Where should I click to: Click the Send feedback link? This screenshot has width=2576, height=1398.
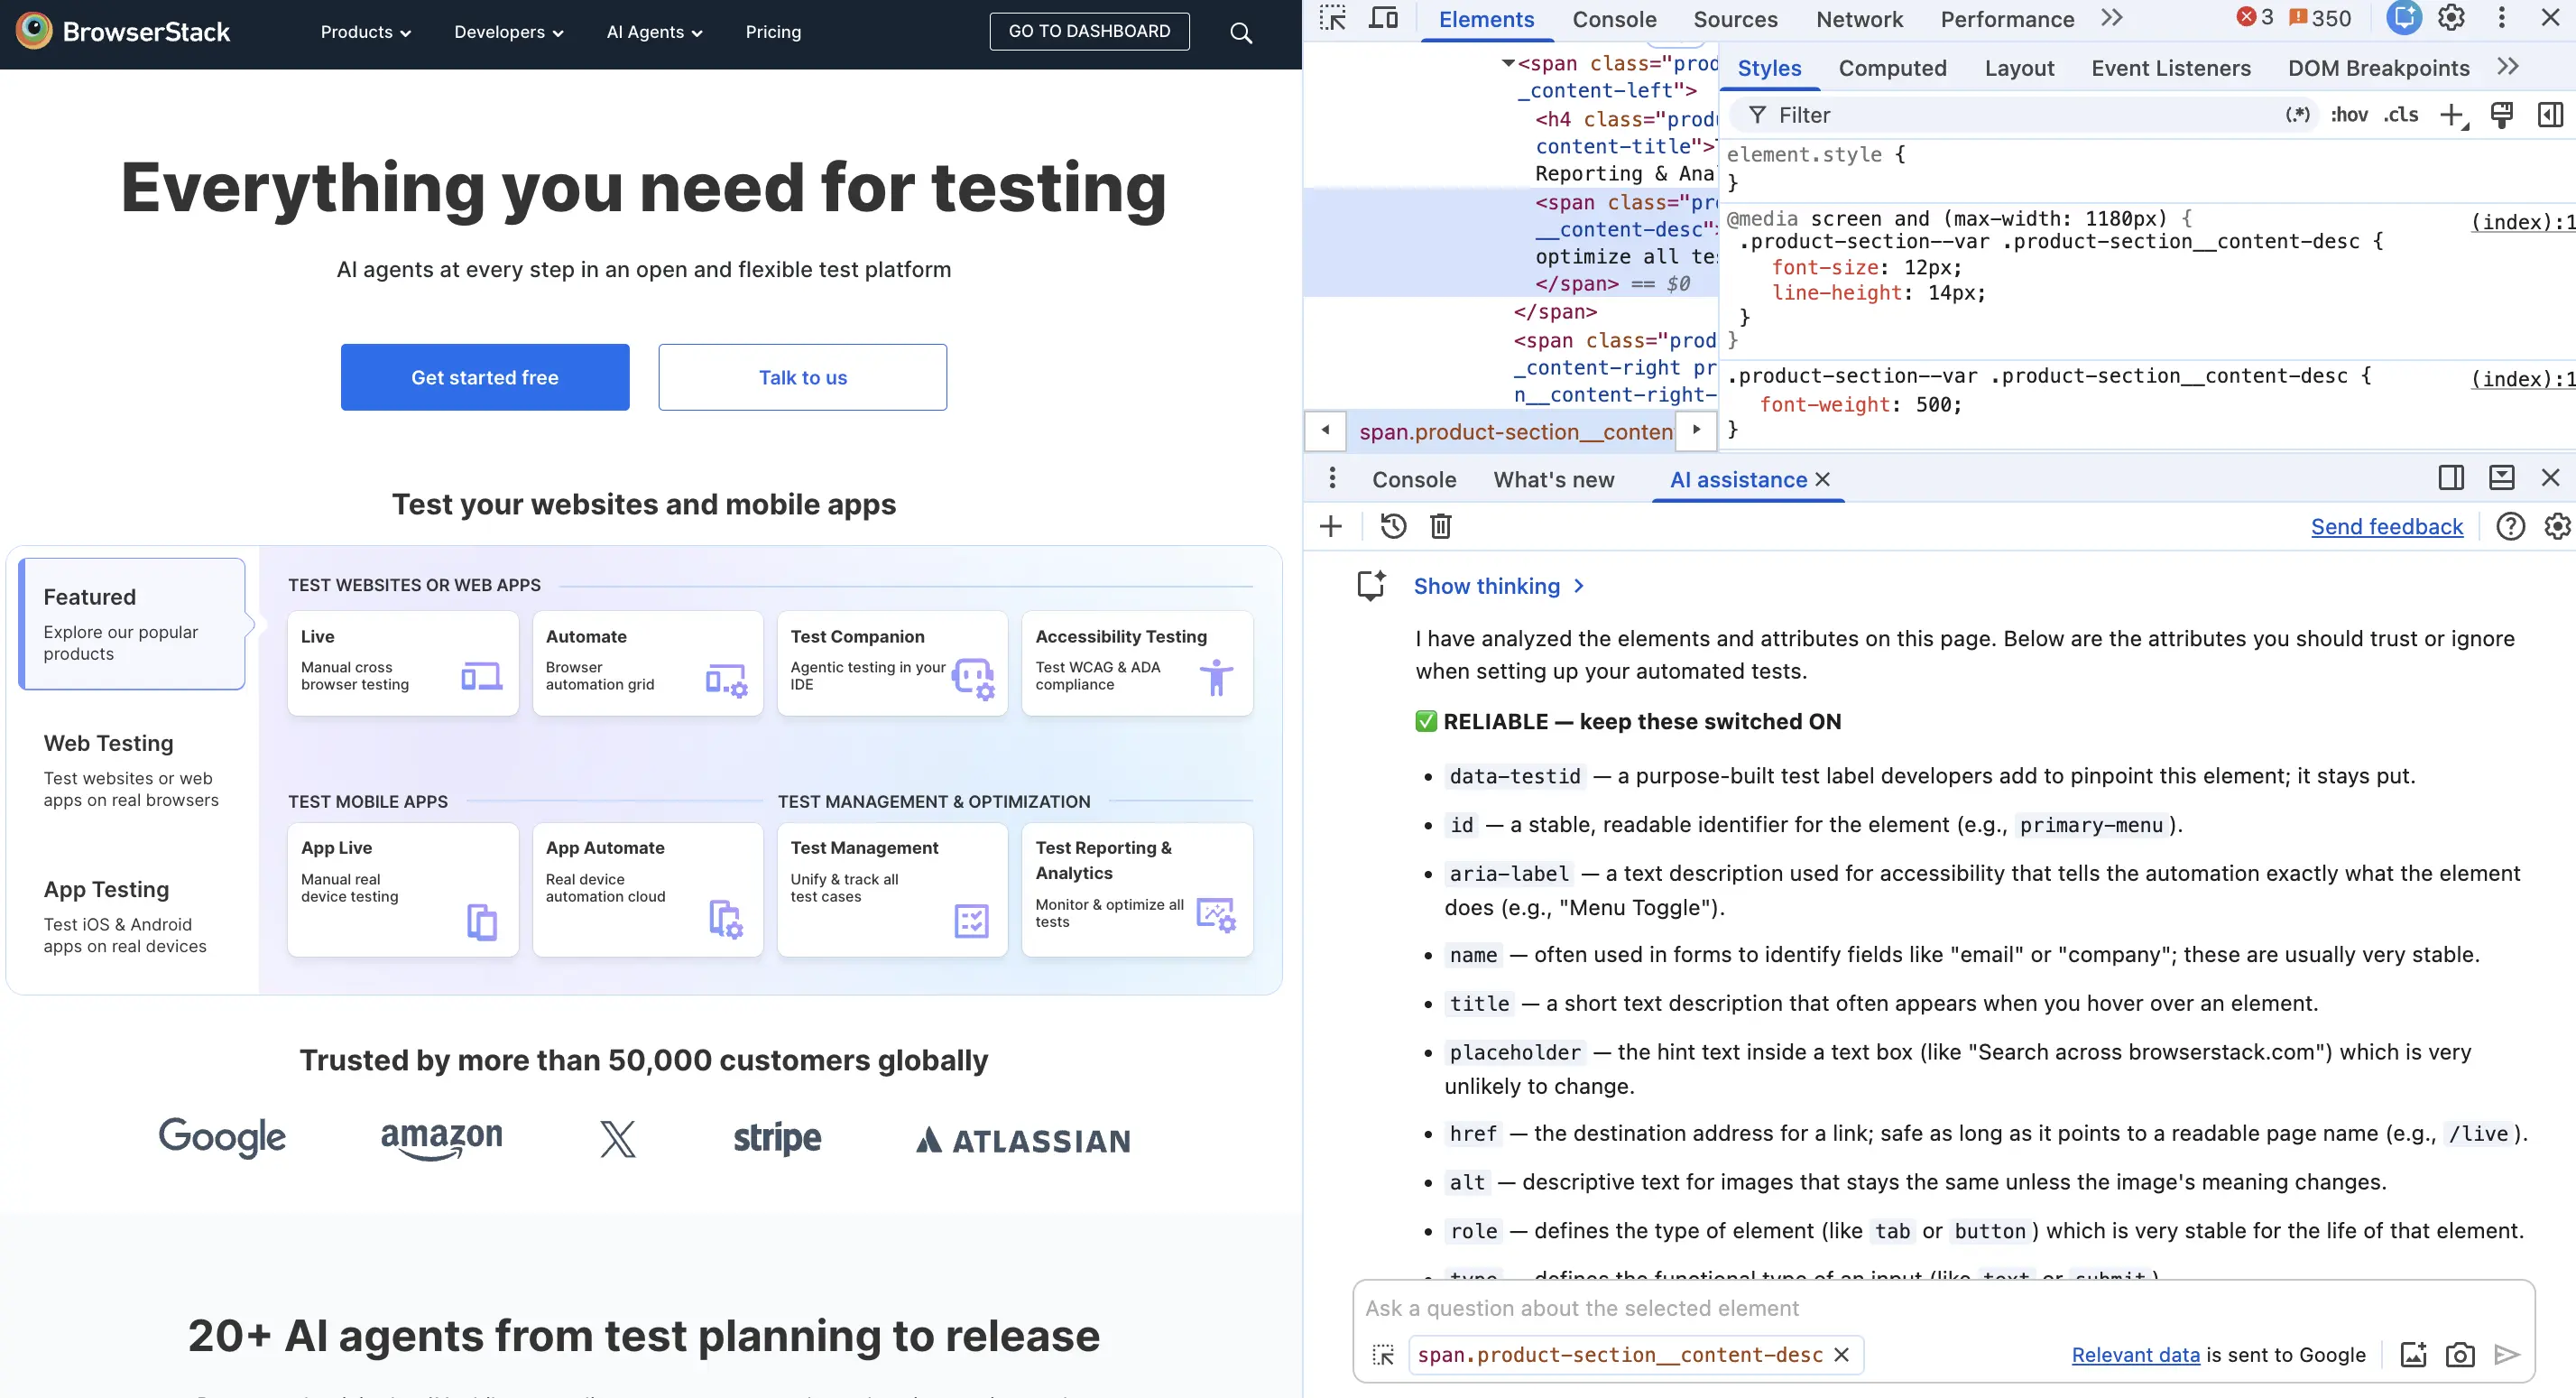coord(2387,527)
